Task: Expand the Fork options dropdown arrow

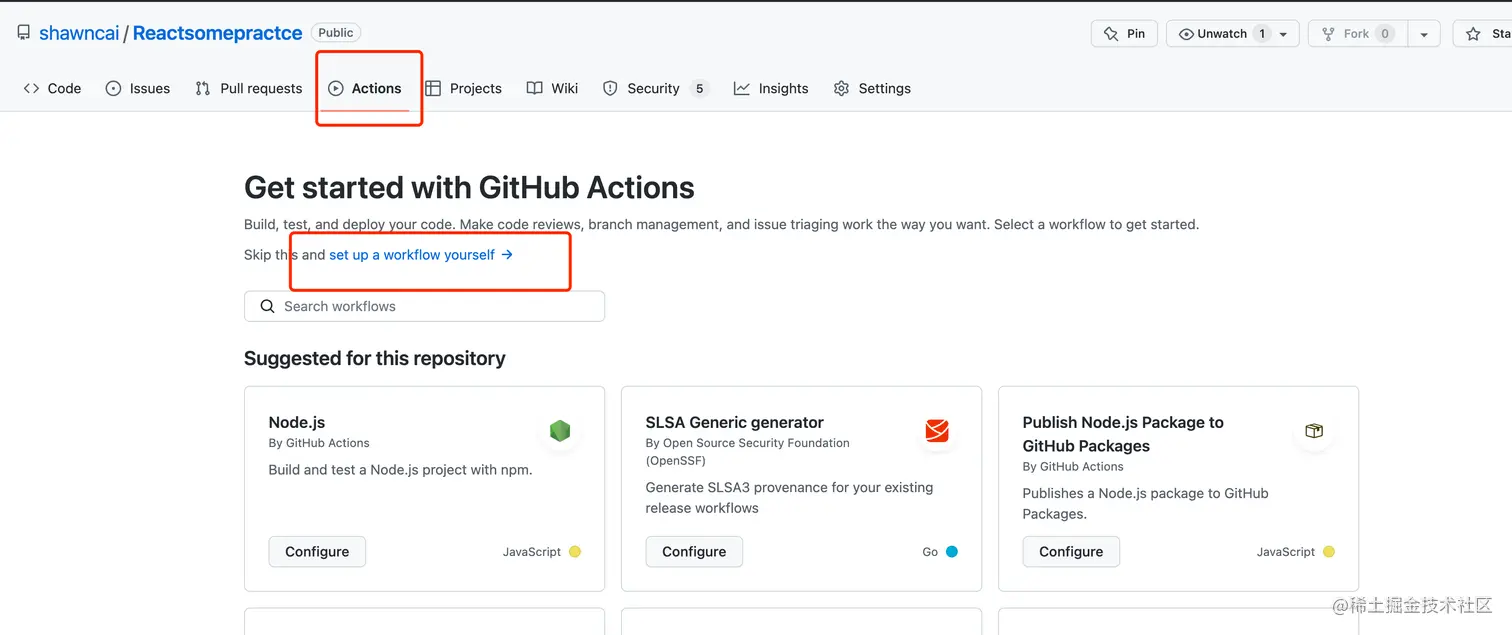Action: click(x=1424, y=34)
